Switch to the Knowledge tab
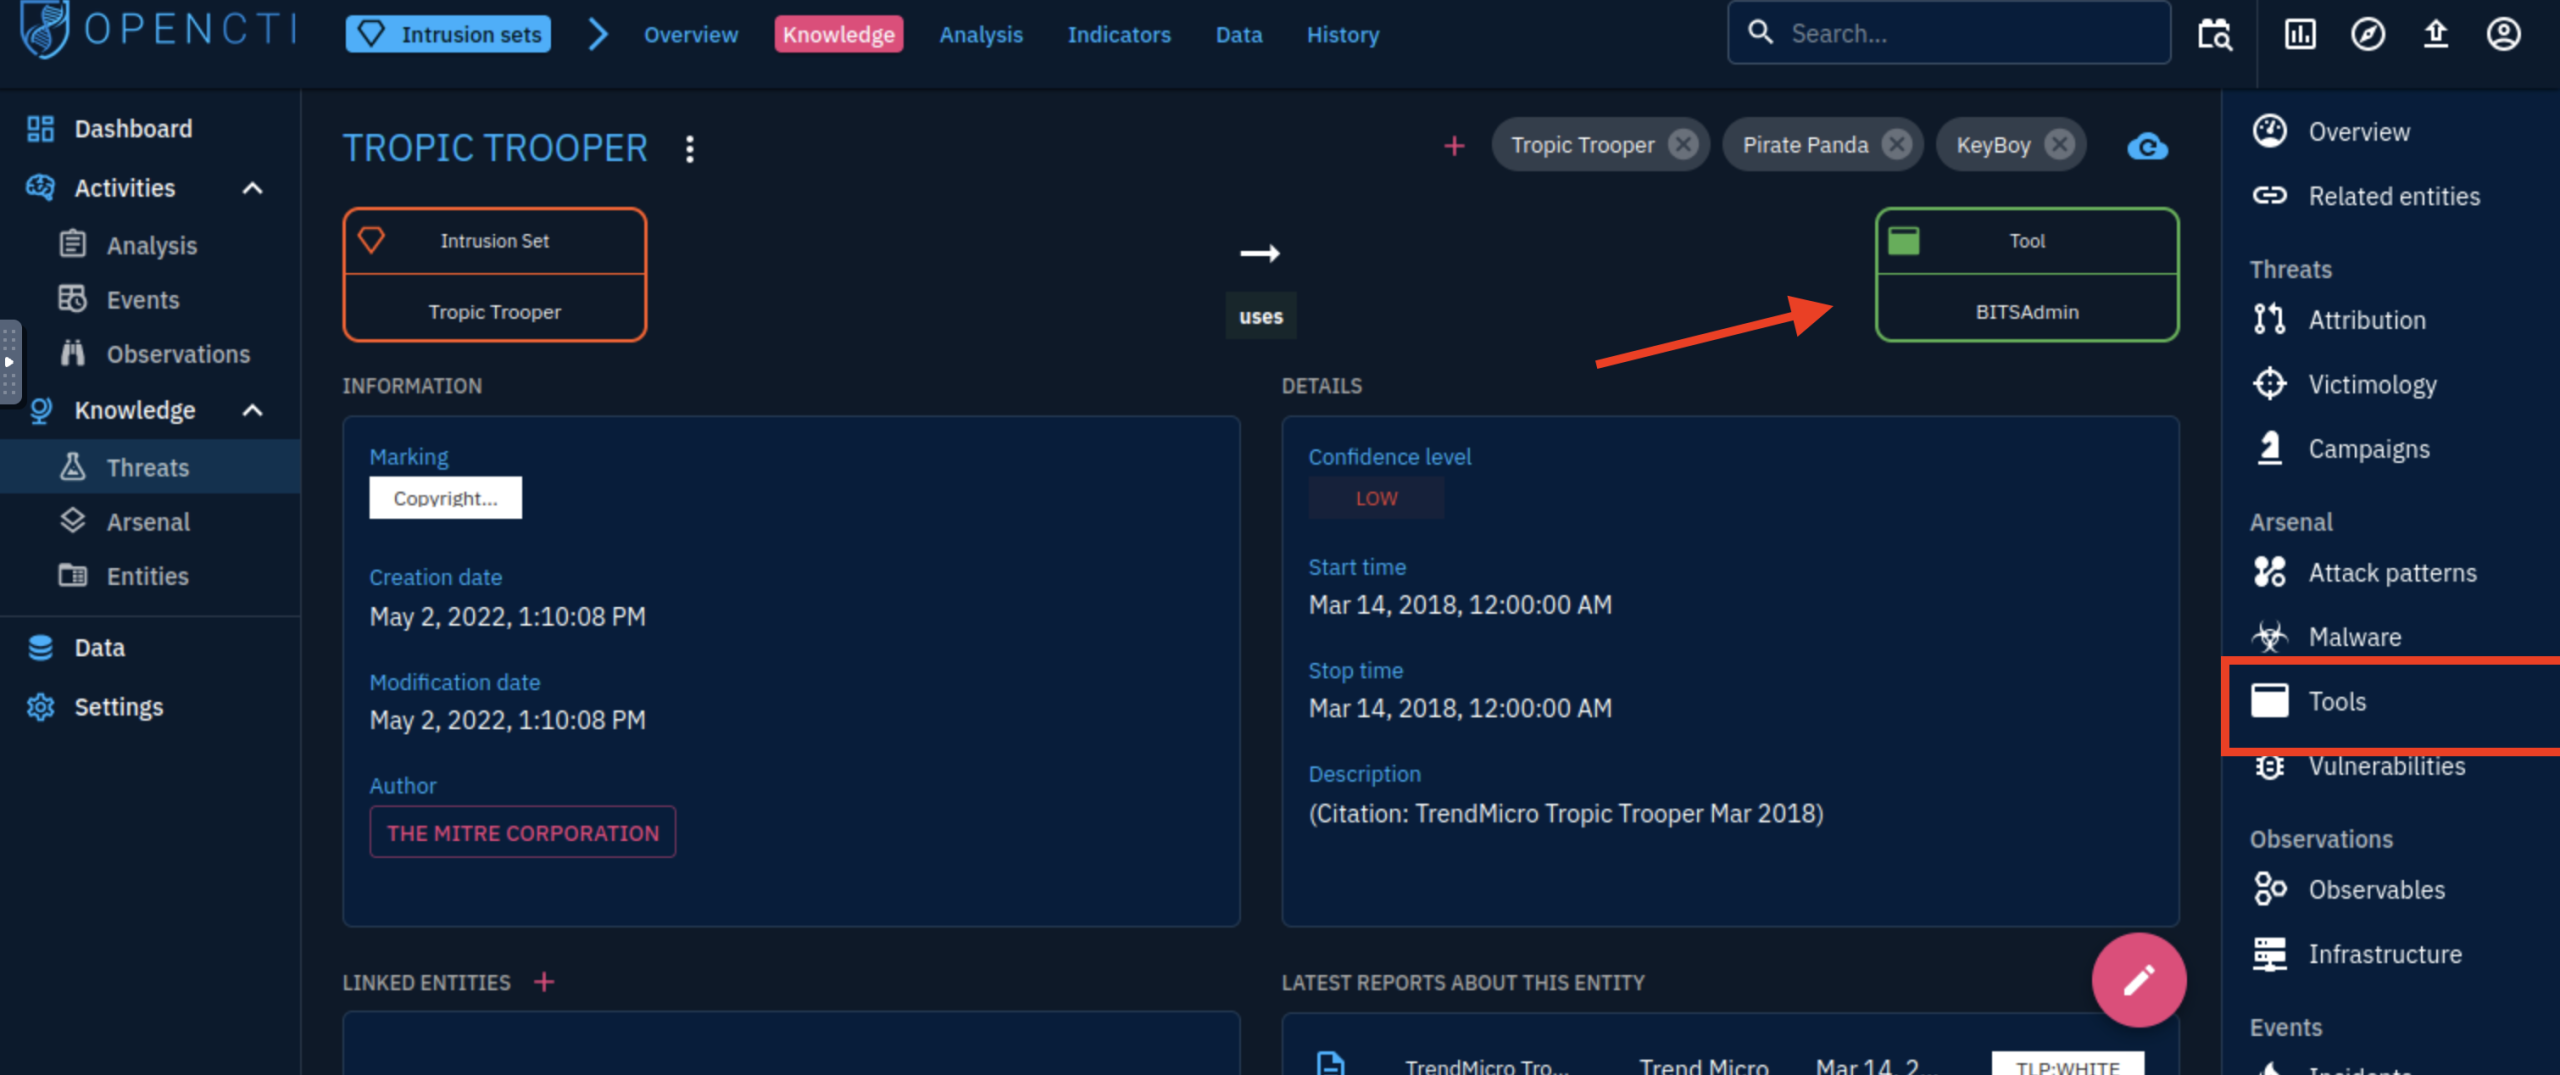 tap(838, 34)
